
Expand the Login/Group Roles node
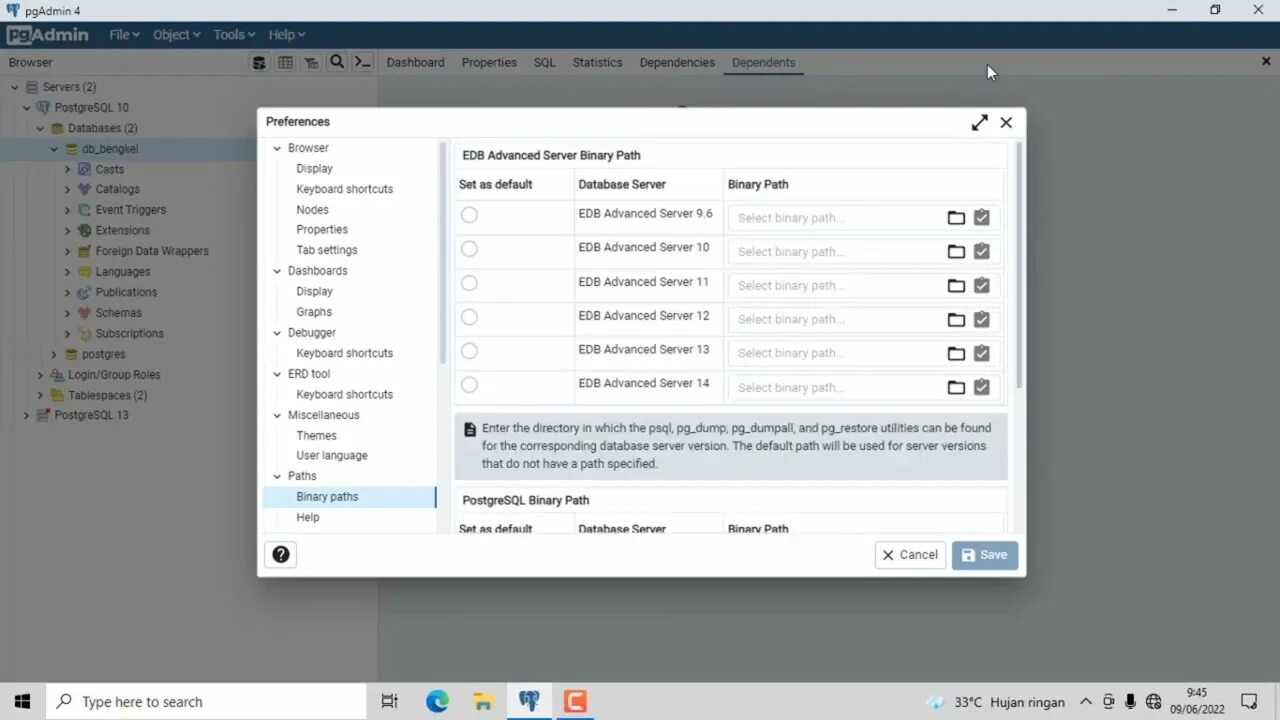pyautogui.click(x=40, y=375)
